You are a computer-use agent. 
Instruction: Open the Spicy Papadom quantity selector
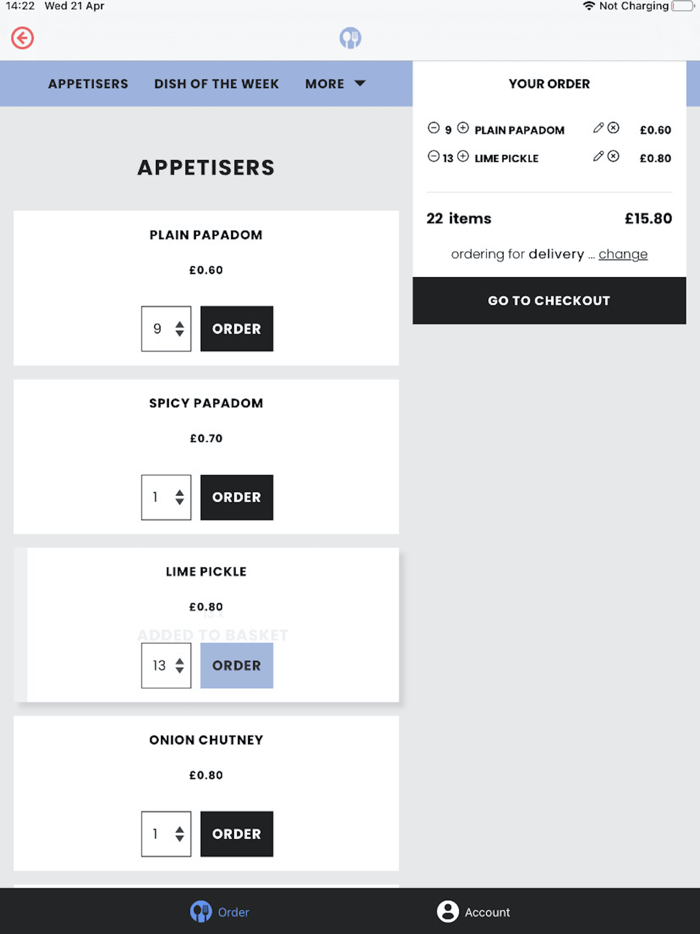click(x=166, y=497)
